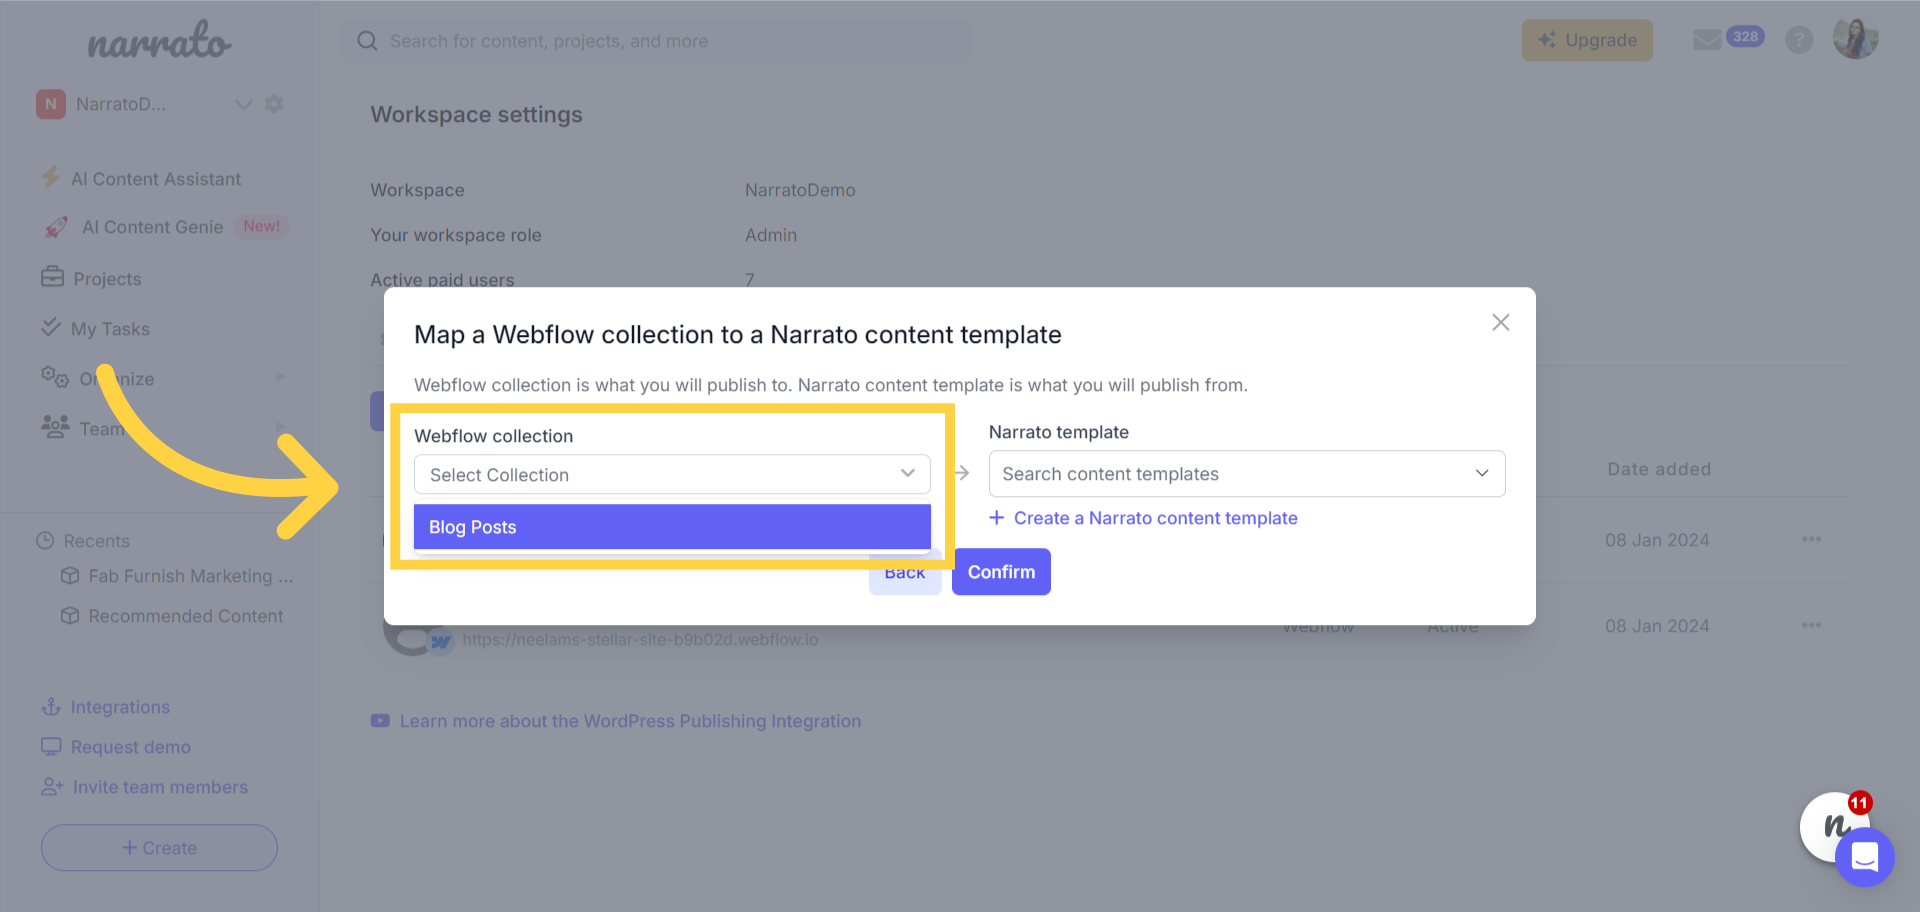Viewport: 1920px width, 912px height.
Task: Click the Upgrade button
Action: [1587, 40]
